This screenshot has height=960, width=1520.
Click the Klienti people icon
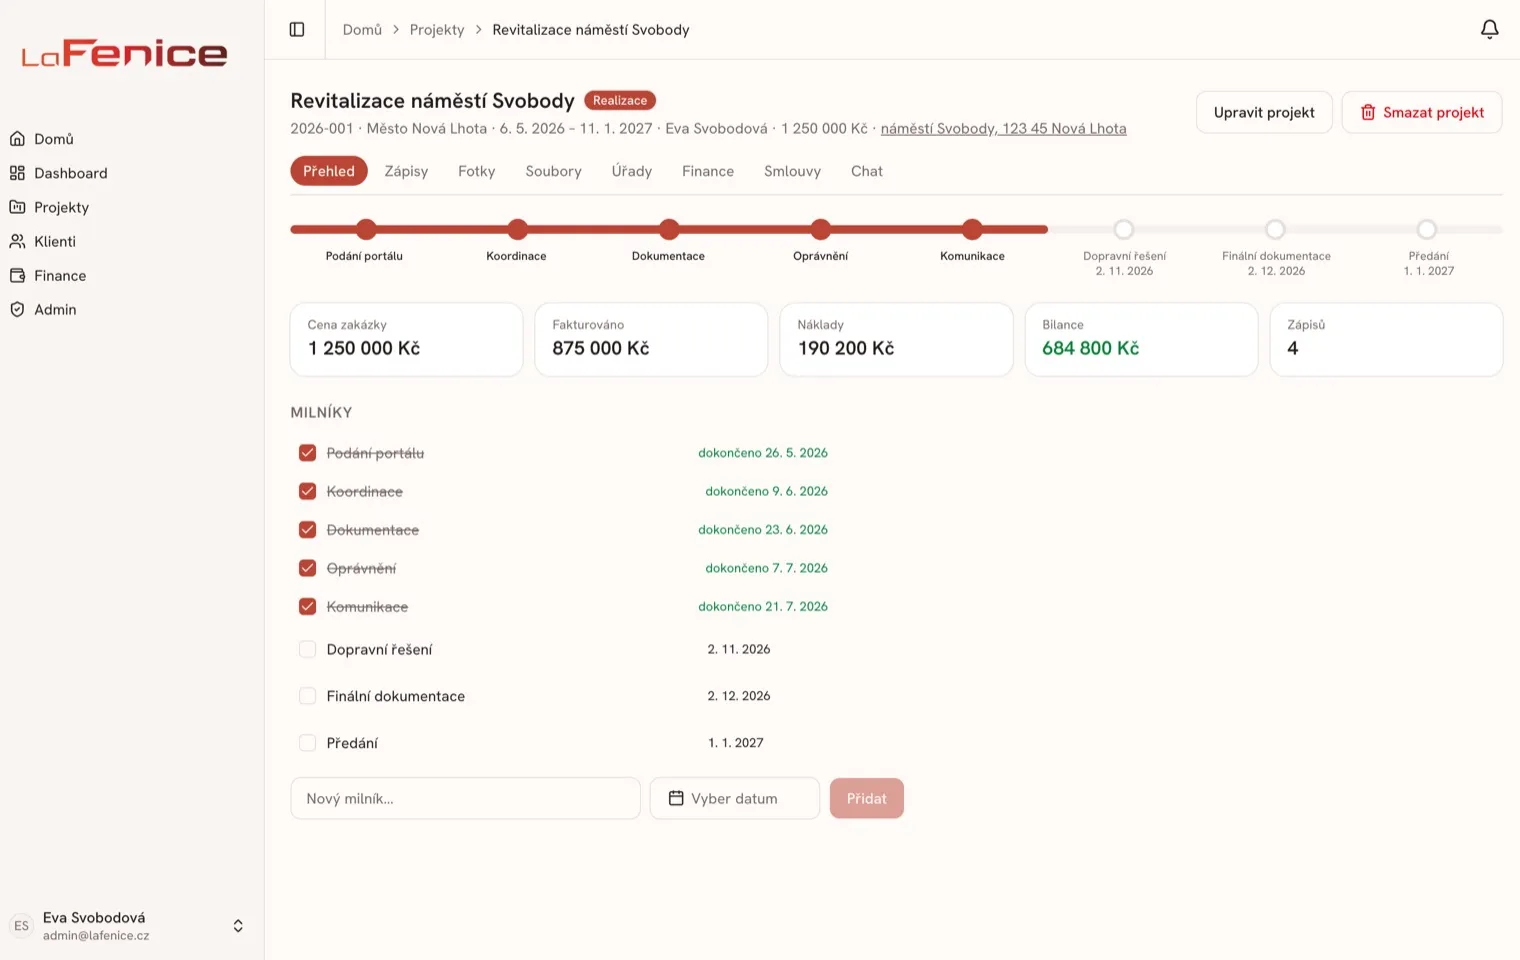coord(17,241)
